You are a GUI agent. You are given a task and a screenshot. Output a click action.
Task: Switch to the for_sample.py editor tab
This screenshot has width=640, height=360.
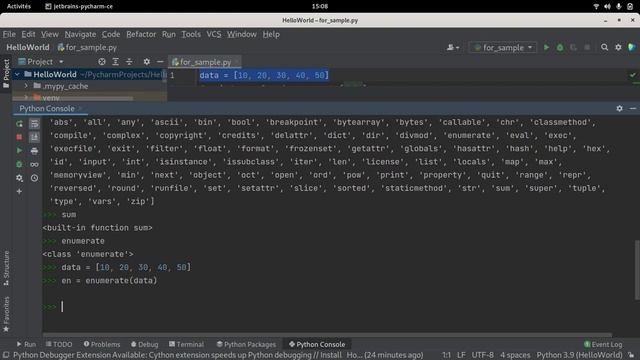pos(205,62)
